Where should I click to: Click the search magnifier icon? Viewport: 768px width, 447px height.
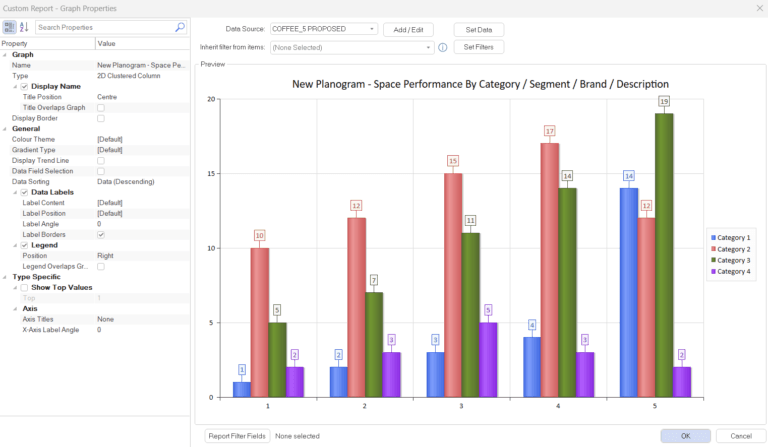coord(180,27)
